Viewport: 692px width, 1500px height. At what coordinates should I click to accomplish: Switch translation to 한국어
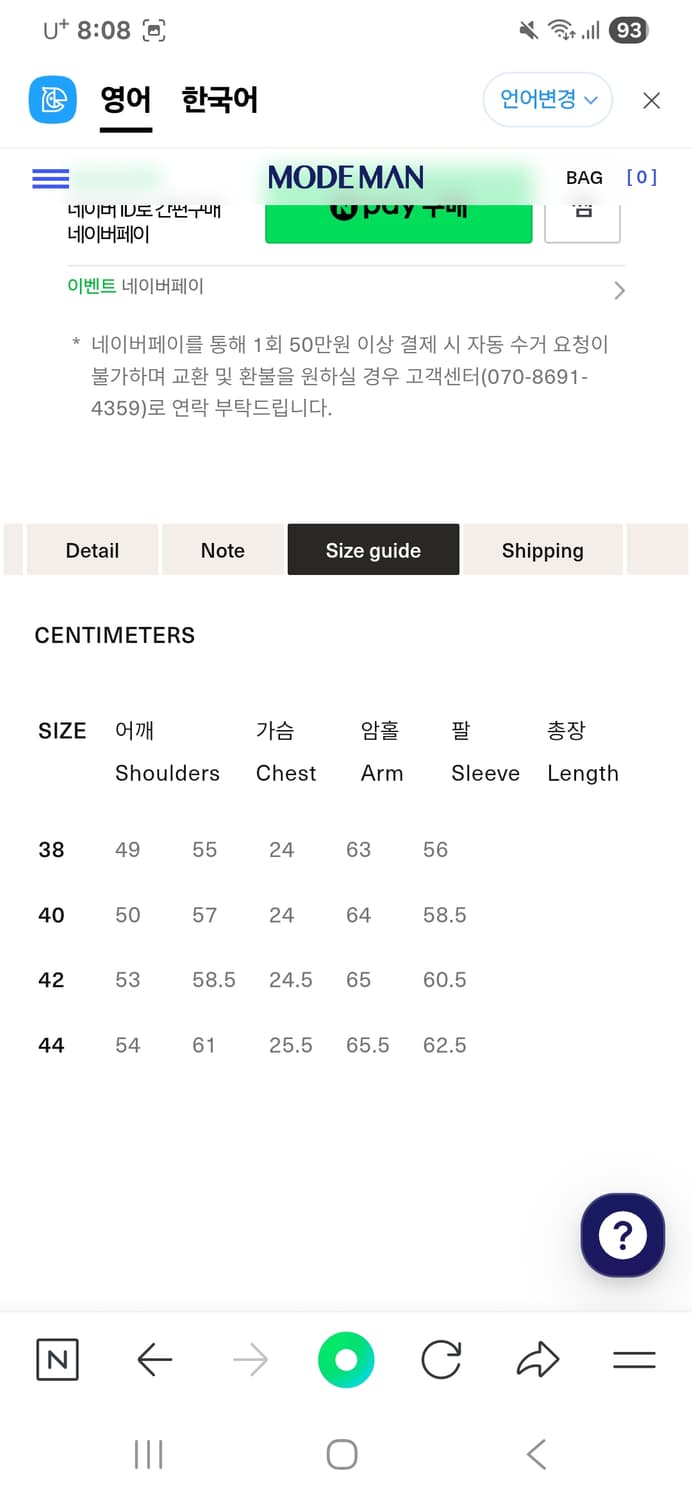pyautogui.click(x=219, y=100)
